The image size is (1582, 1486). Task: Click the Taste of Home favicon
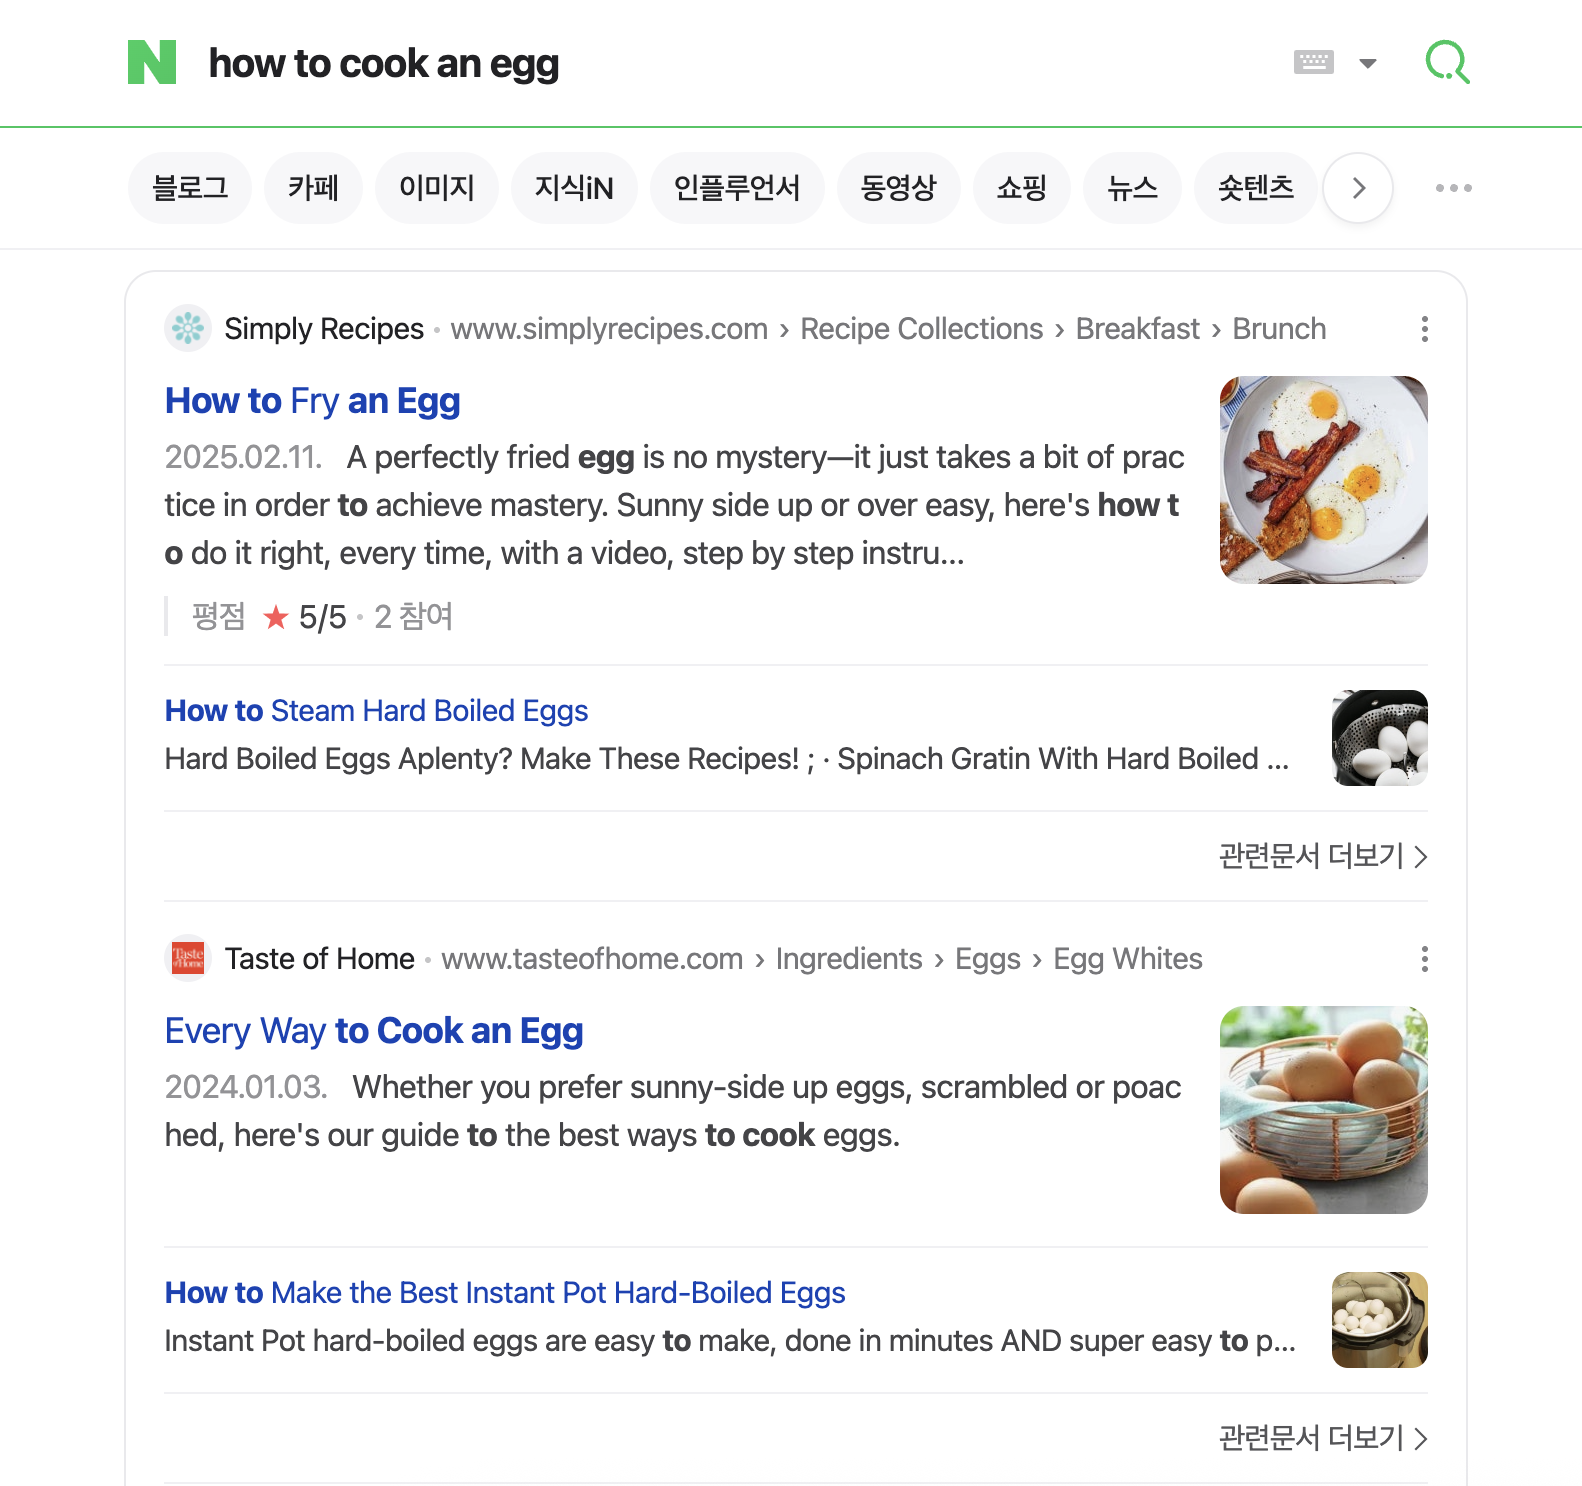(190, 958)
